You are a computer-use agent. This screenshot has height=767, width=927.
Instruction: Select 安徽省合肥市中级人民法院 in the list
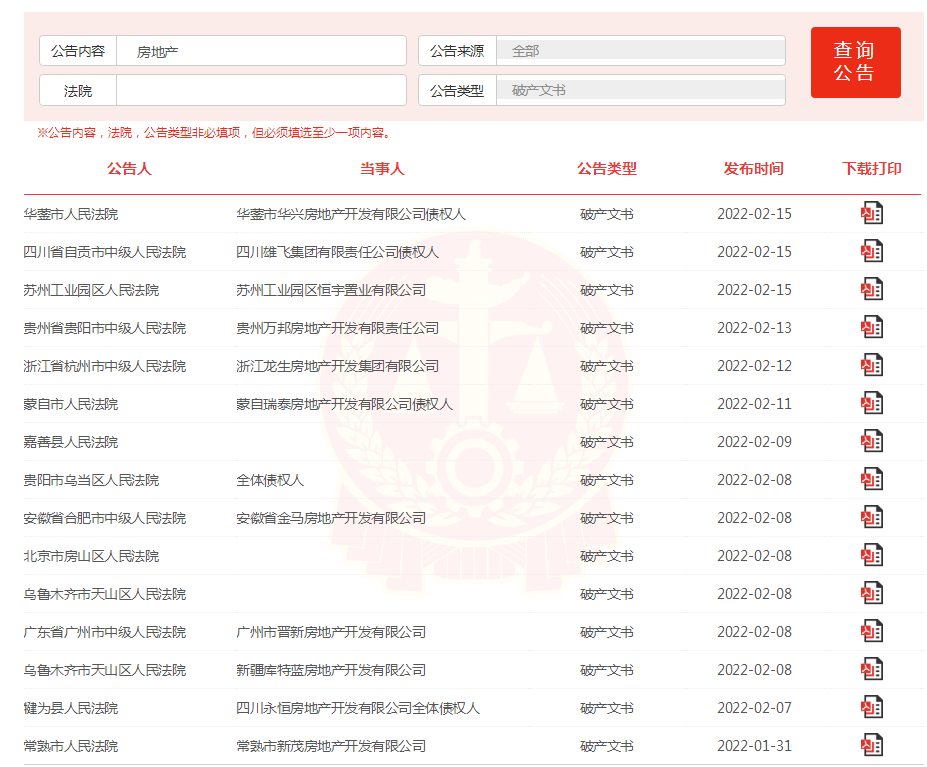click(x=105, y=518)
